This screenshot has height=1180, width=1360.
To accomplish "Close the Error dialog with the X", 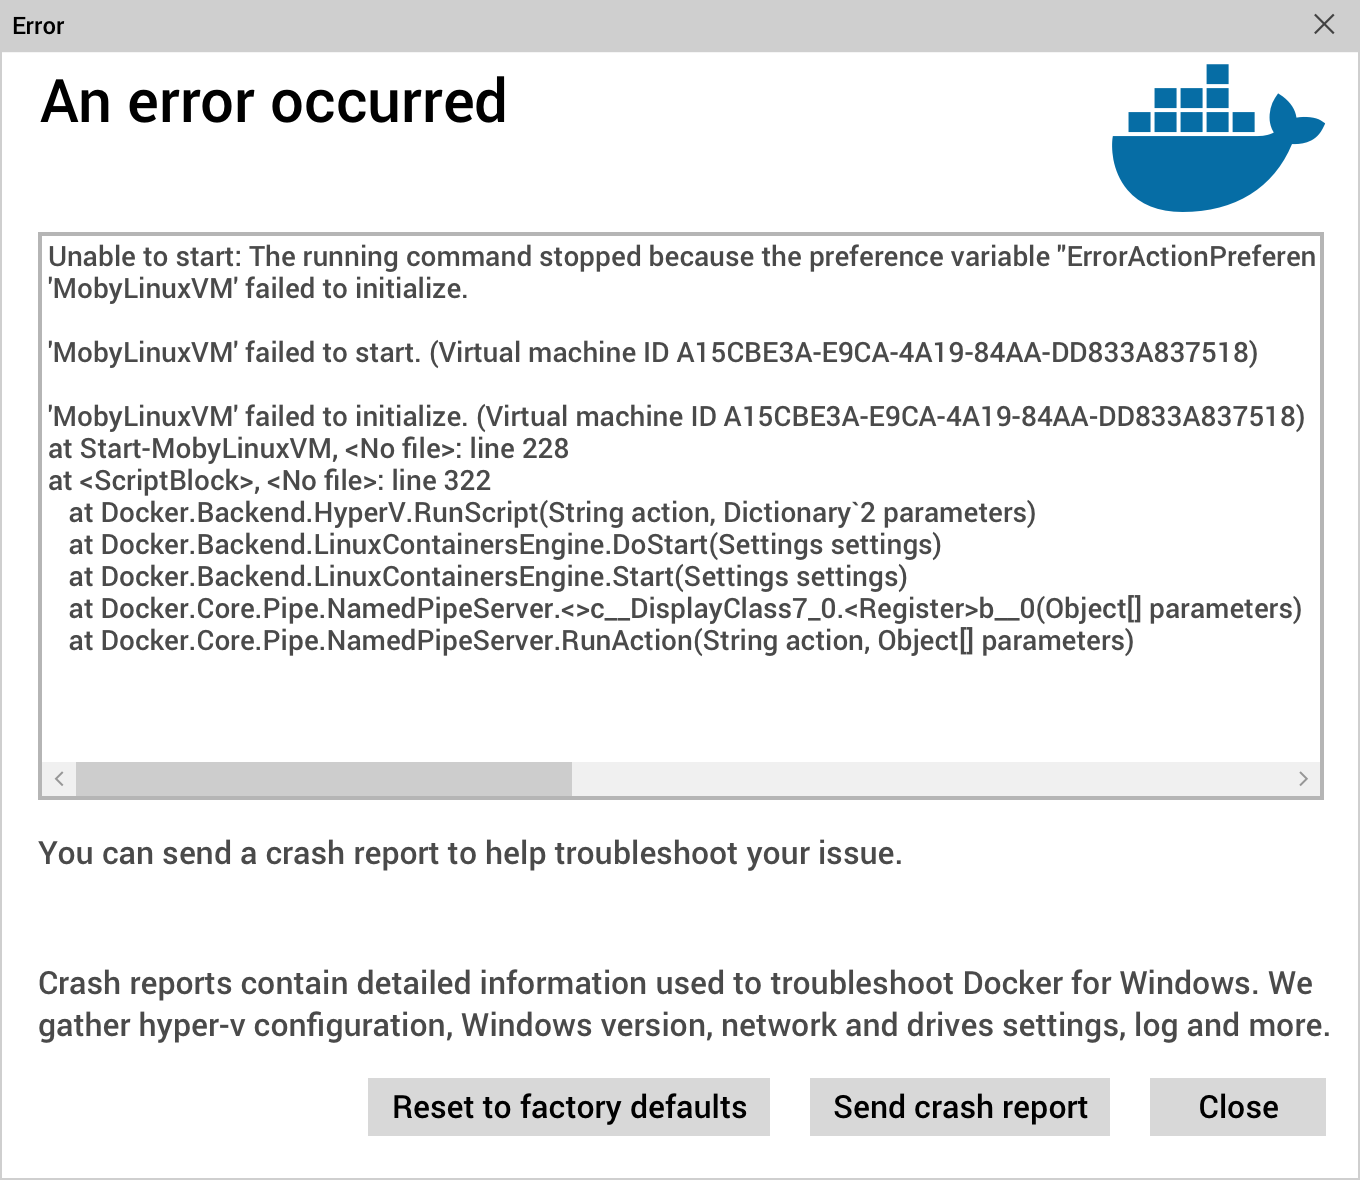I will click(1324, 25).
